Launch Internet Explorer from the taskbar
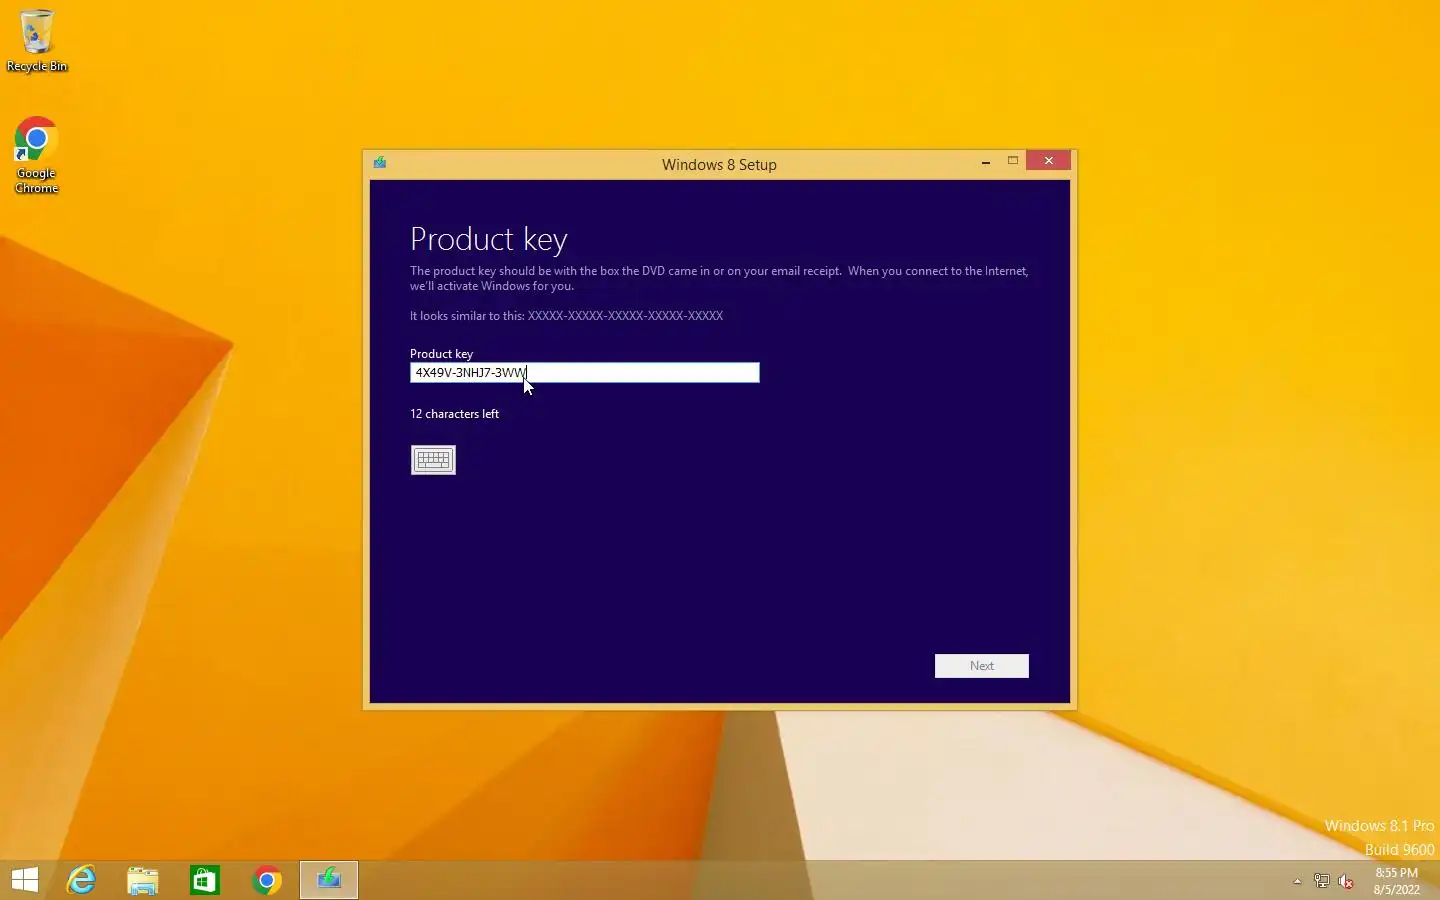Viewport: 1440px width, 900px height. coord(81,880)
